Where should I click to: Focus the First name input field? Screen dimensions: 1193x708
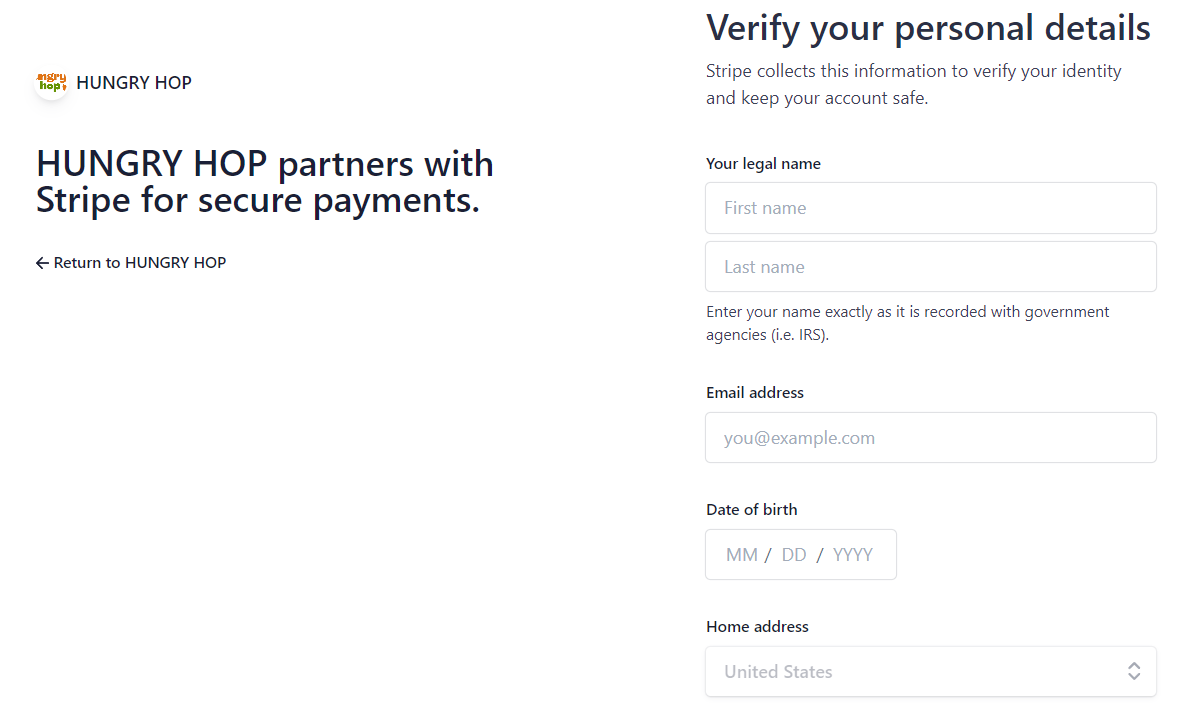pos(930,208)
